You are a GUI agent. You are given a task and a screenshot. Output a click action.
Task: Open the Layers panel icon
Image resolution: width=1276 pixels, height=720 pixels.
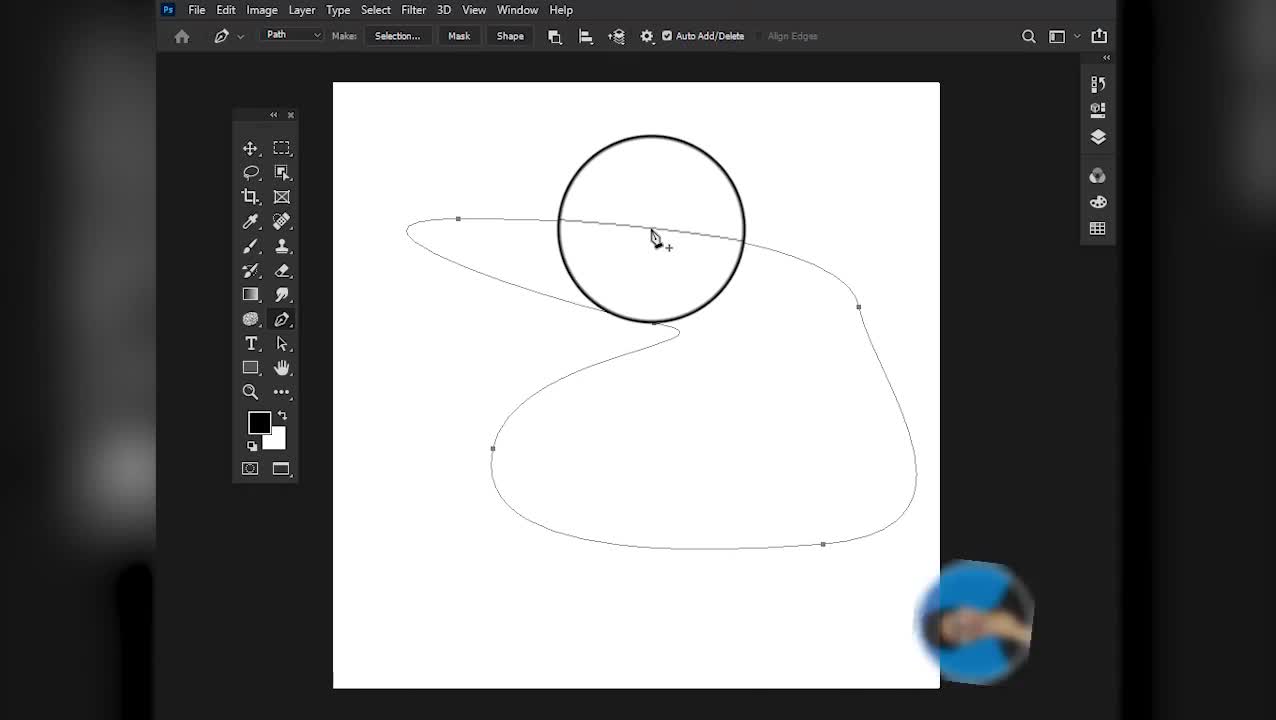1097,137
